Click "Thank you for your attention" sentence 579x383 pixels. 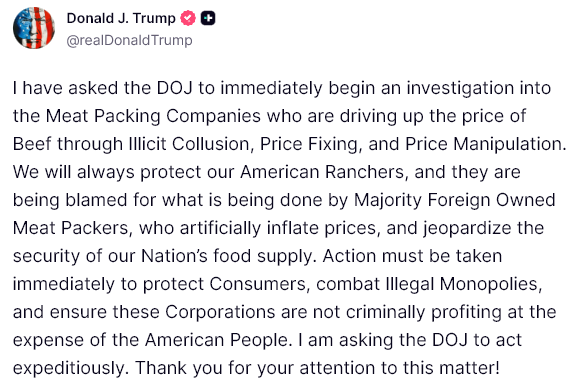(x=317, y=368)
